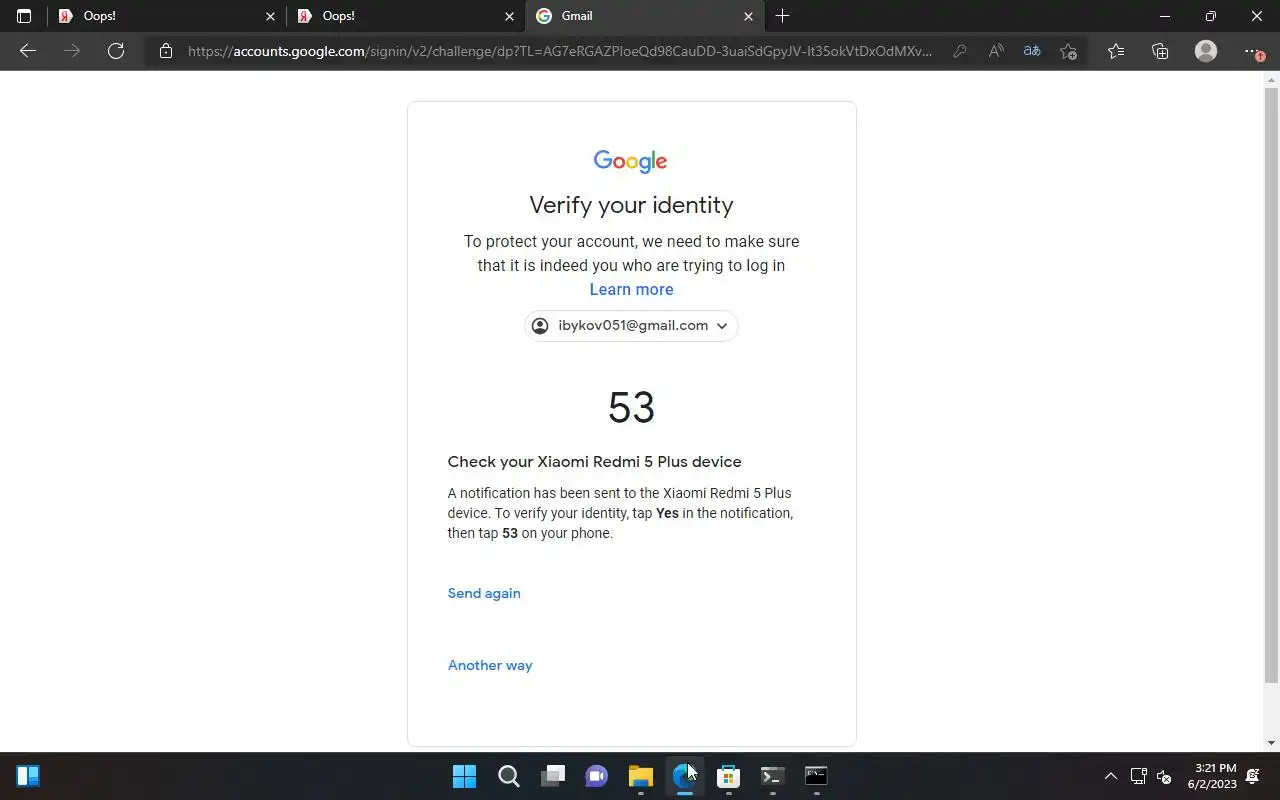1280x800 pixels.
Task: Reload the page with the refresh icon
Action: pyautogui.click(x=116, y=51)
